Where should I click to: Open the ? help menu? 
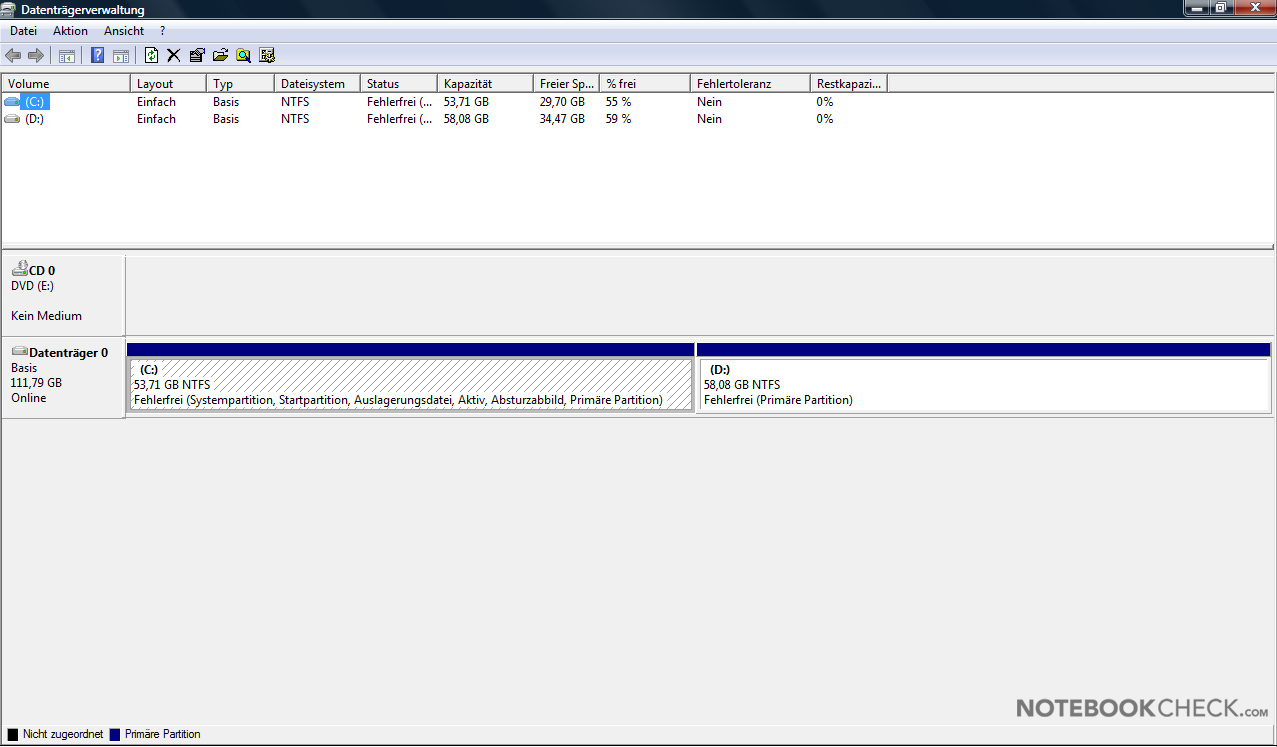[163, 31]
